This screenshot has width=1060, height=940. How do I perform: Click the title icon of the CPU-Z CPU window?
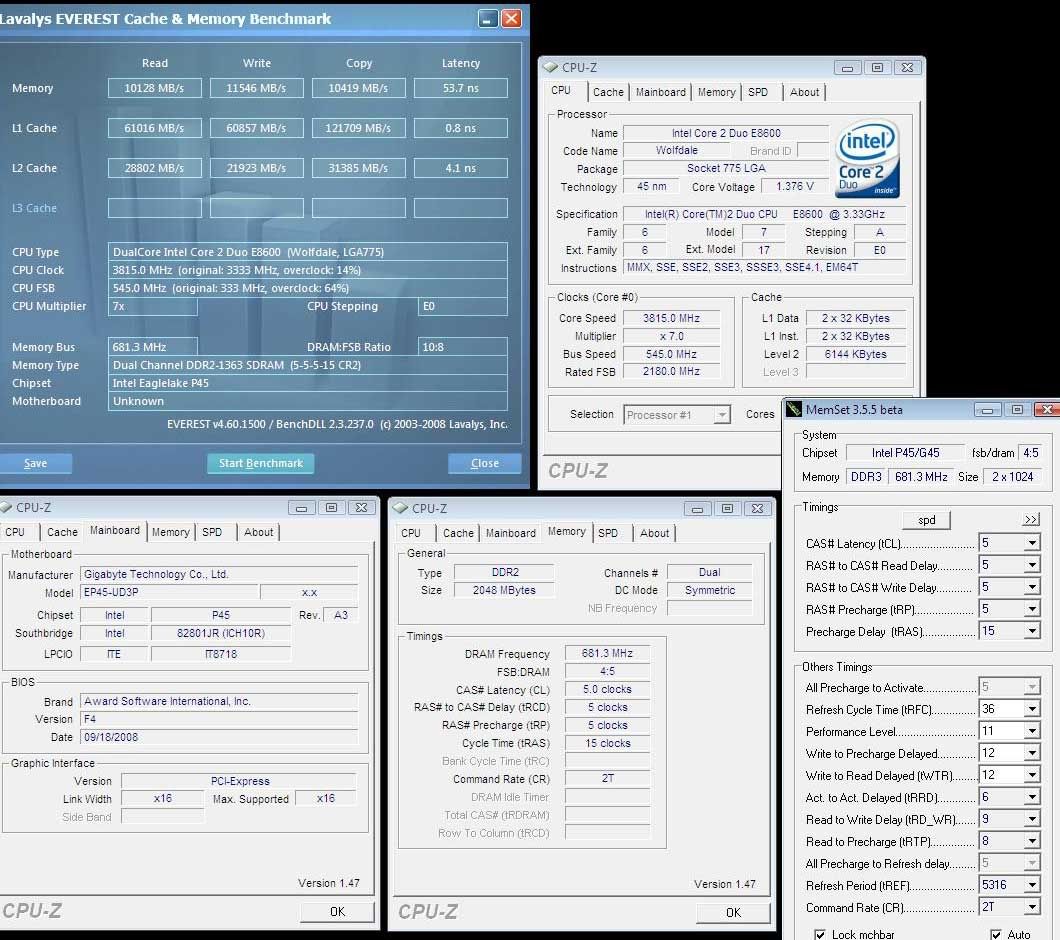pos(550,67)
